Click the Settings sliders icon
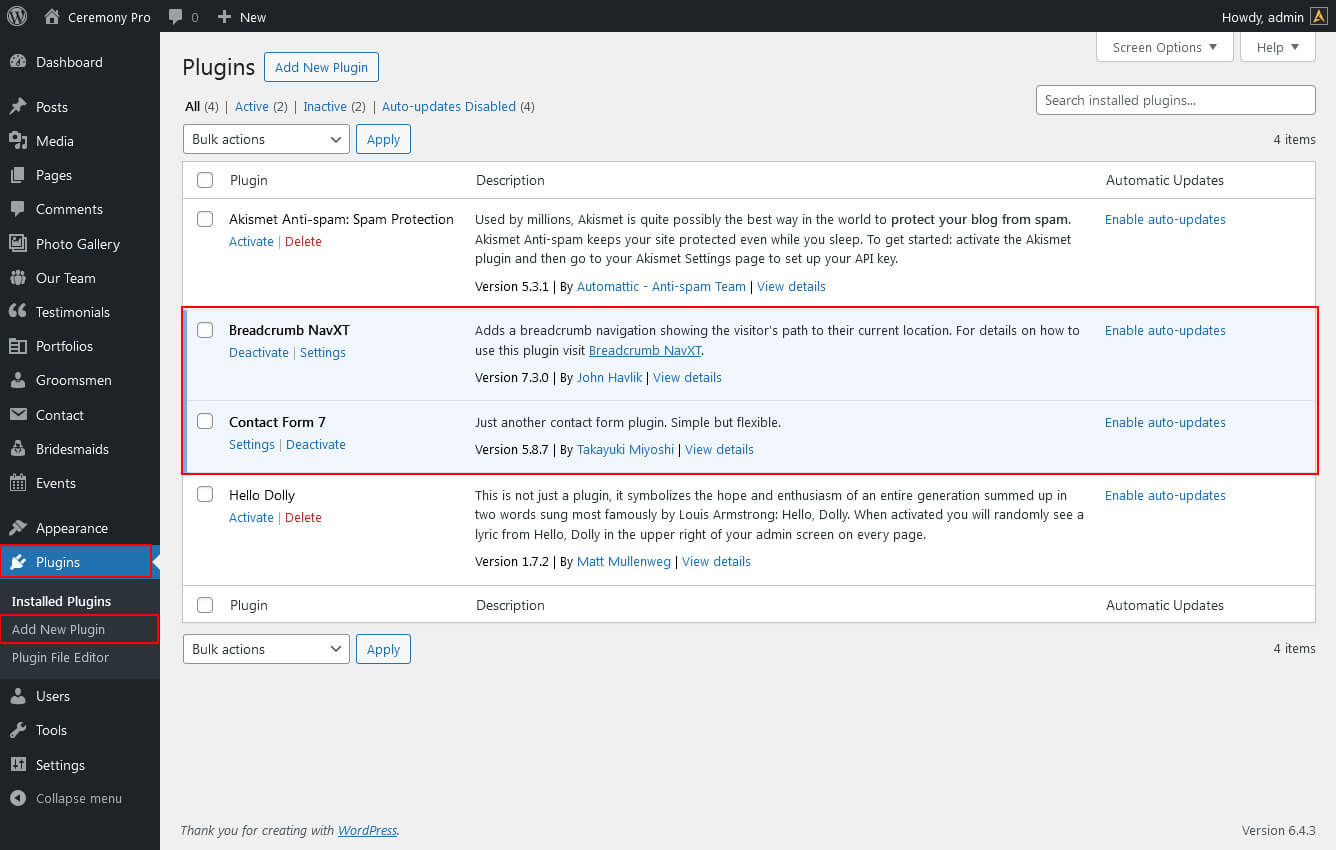1336x850 pixels. [x=18, y=765]
